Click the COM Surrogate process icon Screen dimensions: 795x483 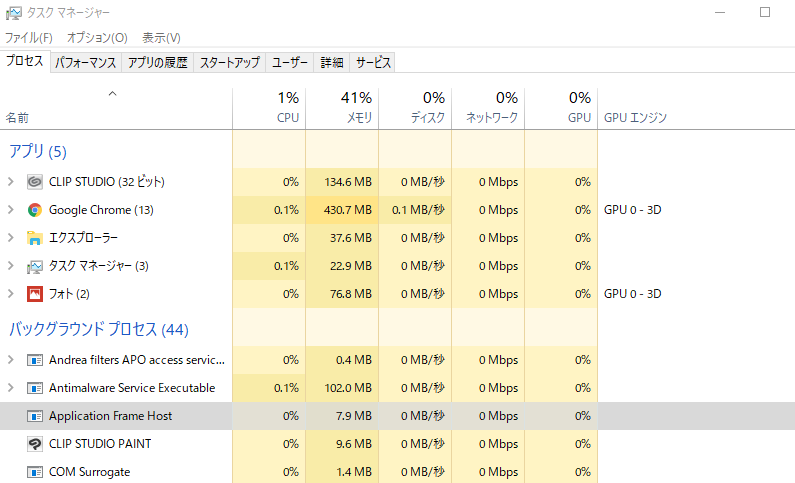tap(34, 472)
